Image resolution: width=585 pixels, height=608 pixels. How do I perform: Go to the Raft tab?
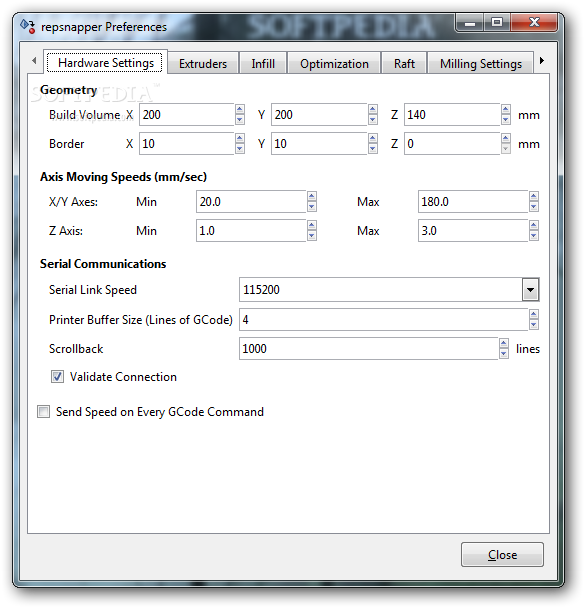click(x=404, y=63)
